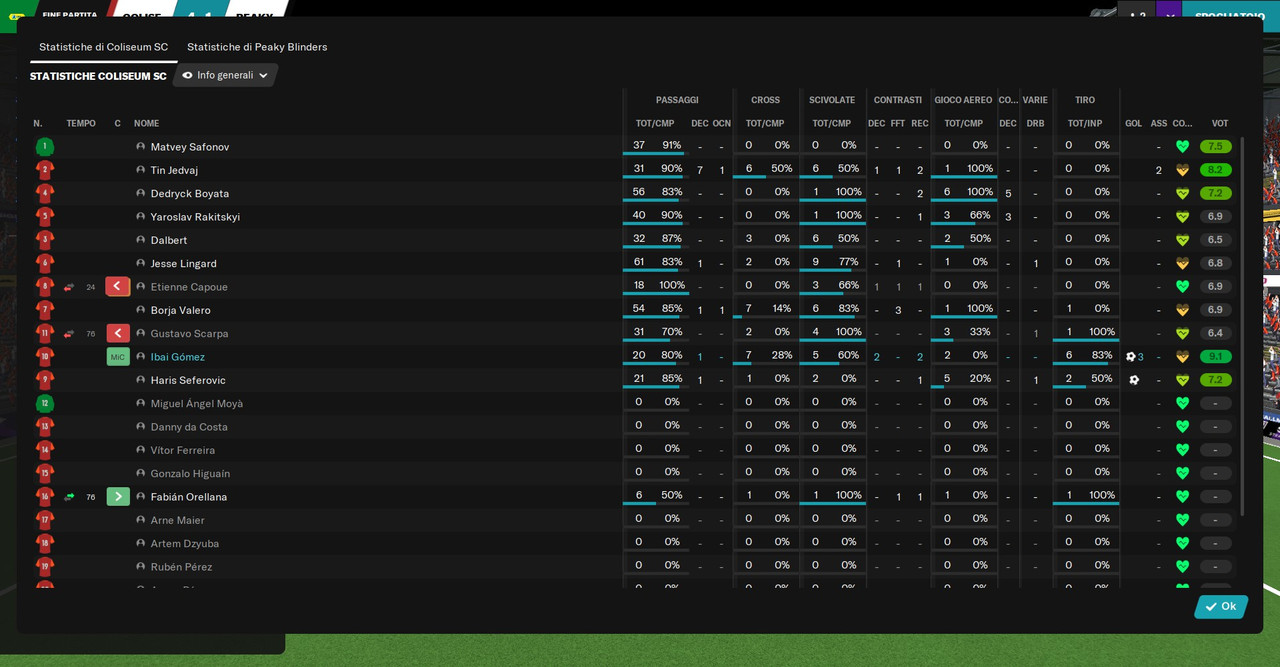This screenshot has height=667, width=1280.
Task: Click the substituted-on arrow for Fabián Orellana
Action: click(x=118, y=497)
